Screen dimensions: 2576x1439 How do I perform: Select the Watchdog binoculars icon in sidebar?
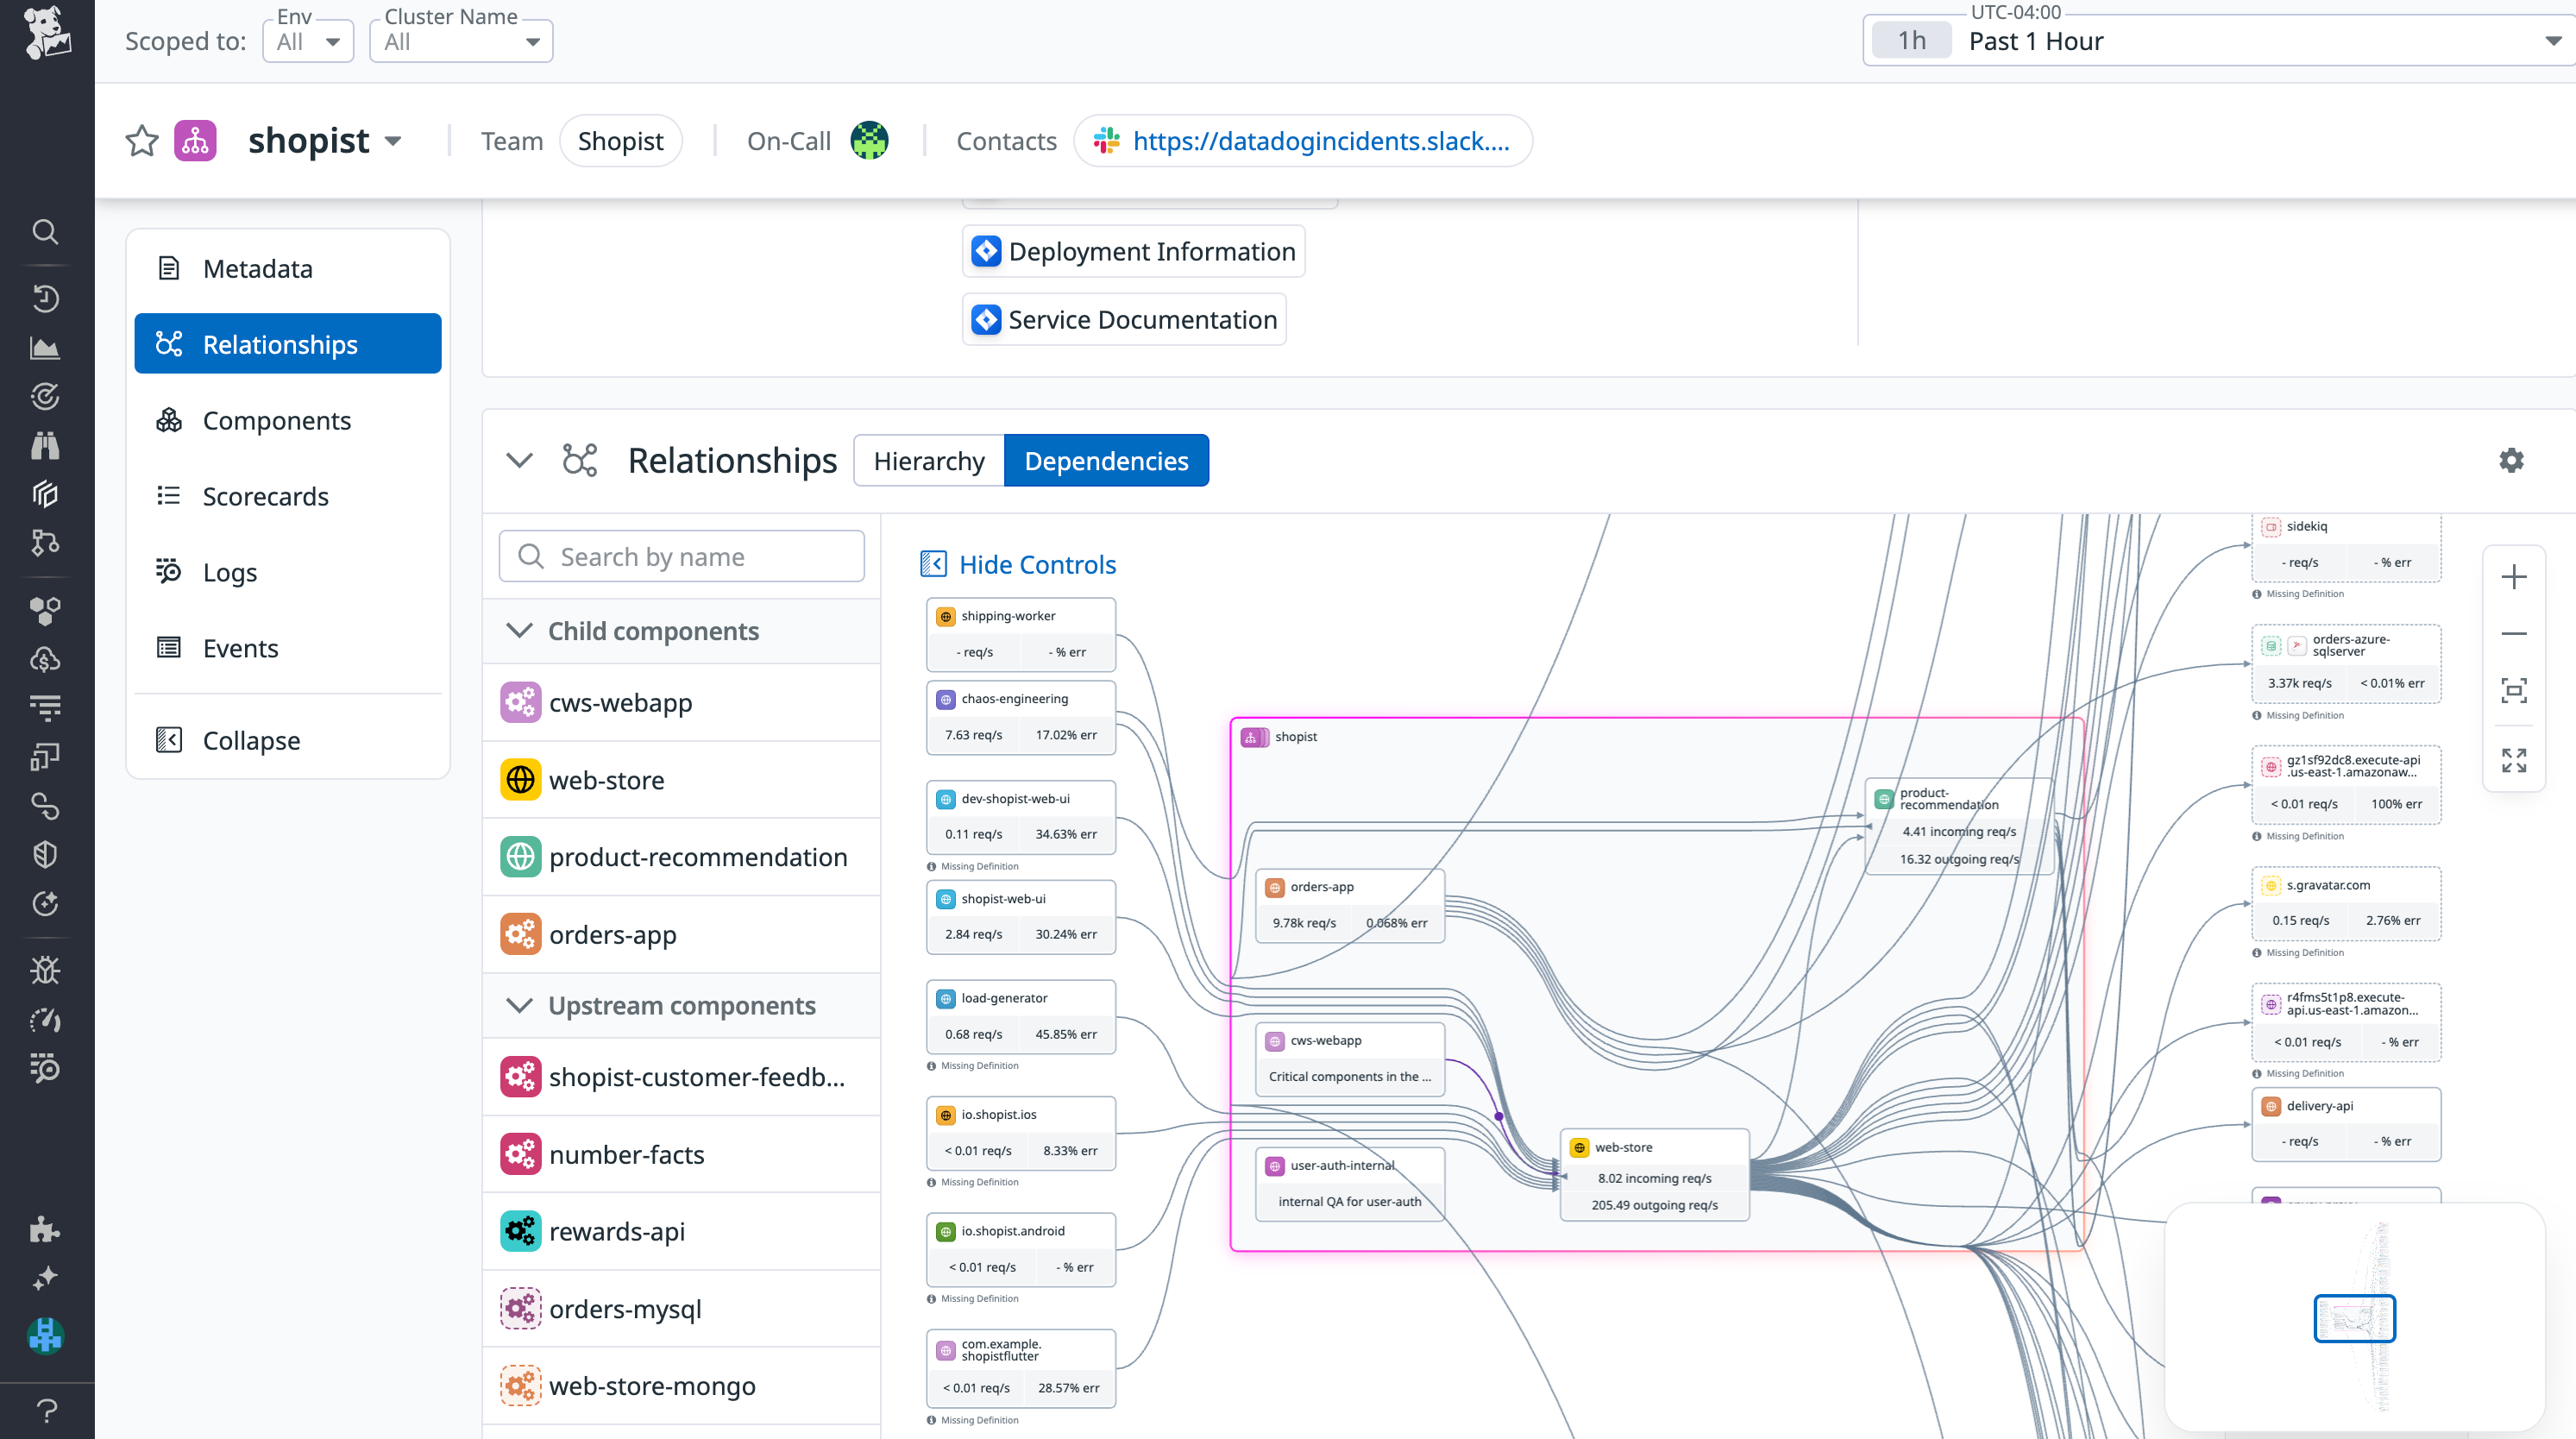coord(46,445)
